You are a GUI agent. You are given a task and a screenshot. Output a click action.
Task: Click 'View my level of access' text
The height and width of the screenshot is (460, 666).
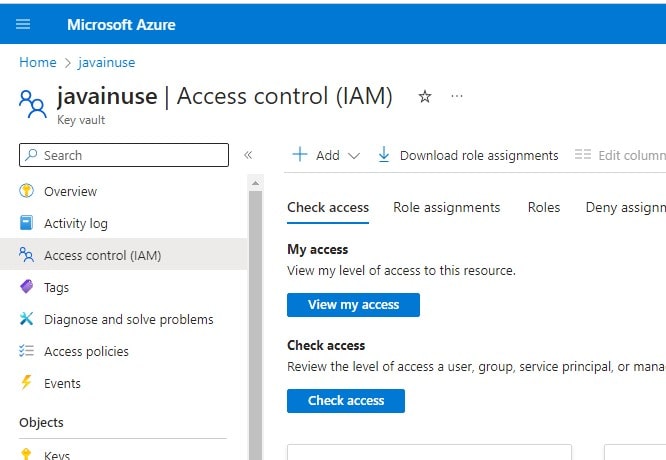coord(401,271)
